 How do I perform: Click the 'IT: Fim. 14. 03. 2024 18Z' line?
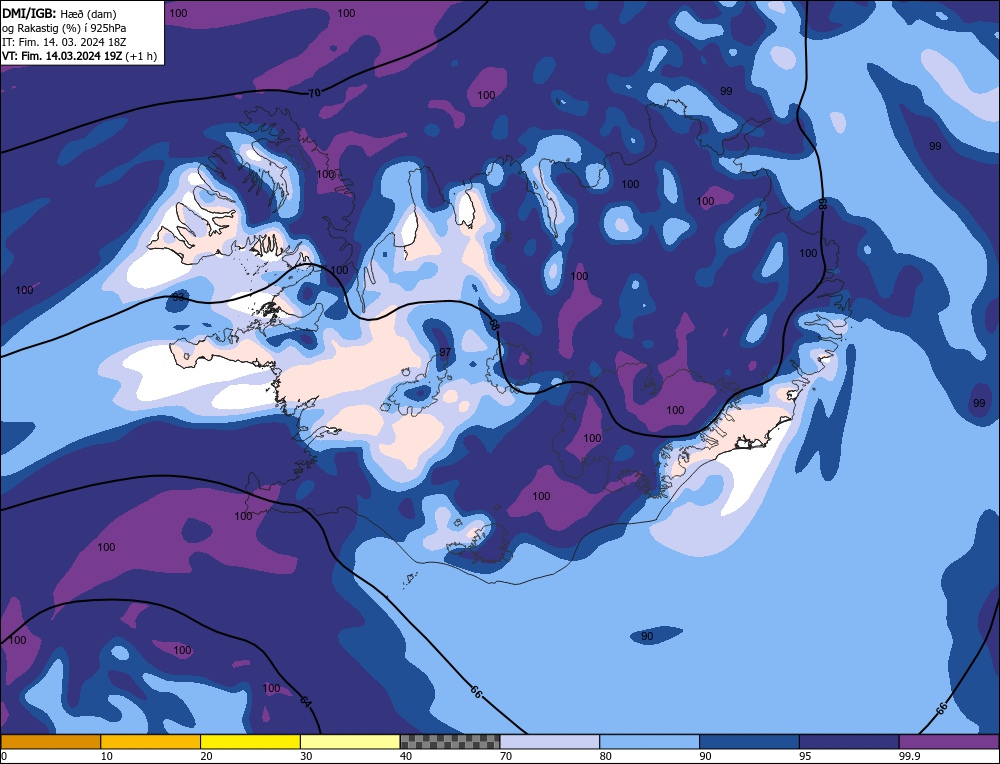pyautogui.click(x=64, y=41)
